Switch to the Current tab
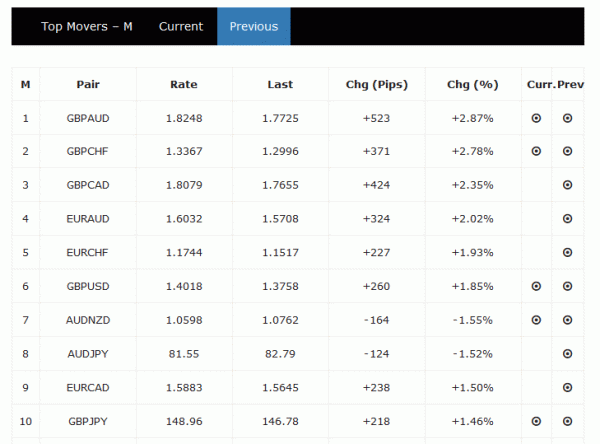This screenshot has height=444, width=600. tap(181, 27)
